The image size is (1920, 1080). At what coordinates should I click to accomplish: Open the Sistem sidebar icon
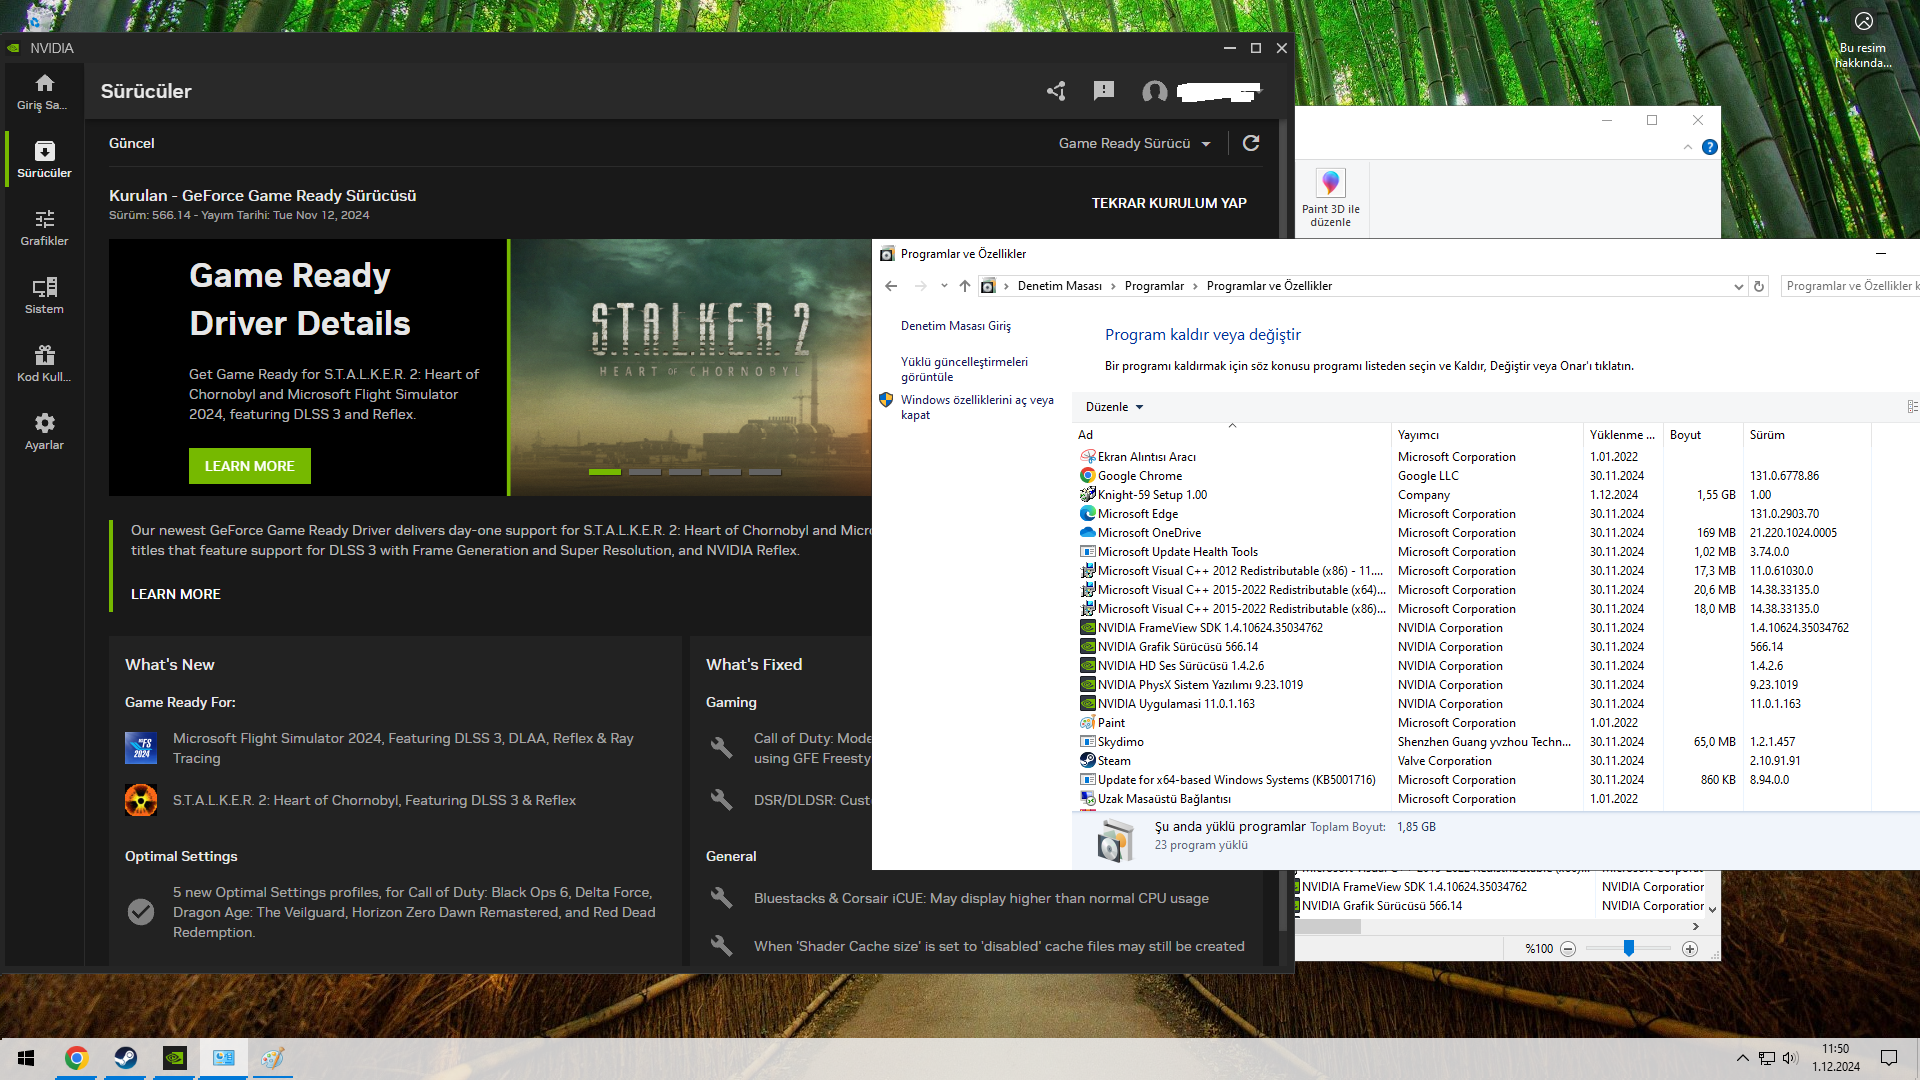pos(44,288)
